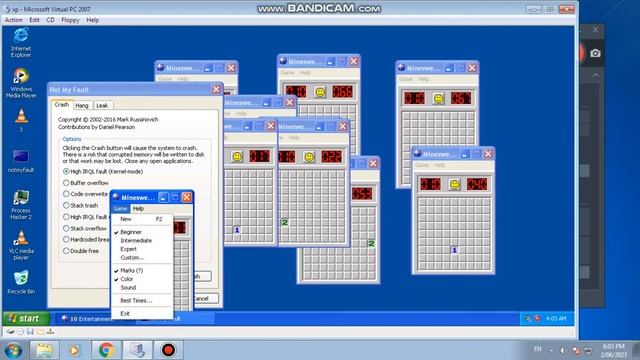Click the Windows XP start button

pos(26,318)
